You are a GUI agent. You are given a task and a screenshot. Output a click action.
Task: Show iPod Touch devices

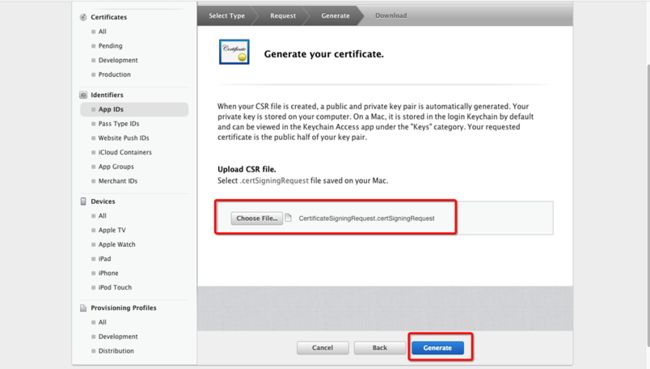(115, 287)
